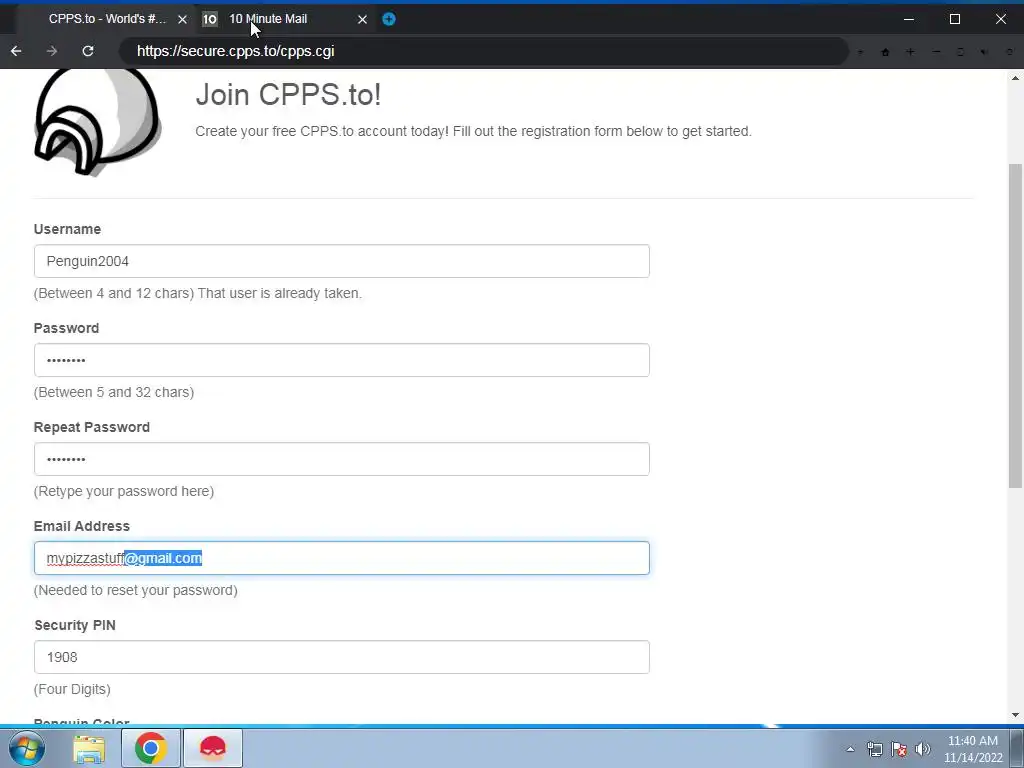Screen dimensions: 1024x768
Task: Click the '(Four Digits)' hint text
Action: (x=72, y=689)
